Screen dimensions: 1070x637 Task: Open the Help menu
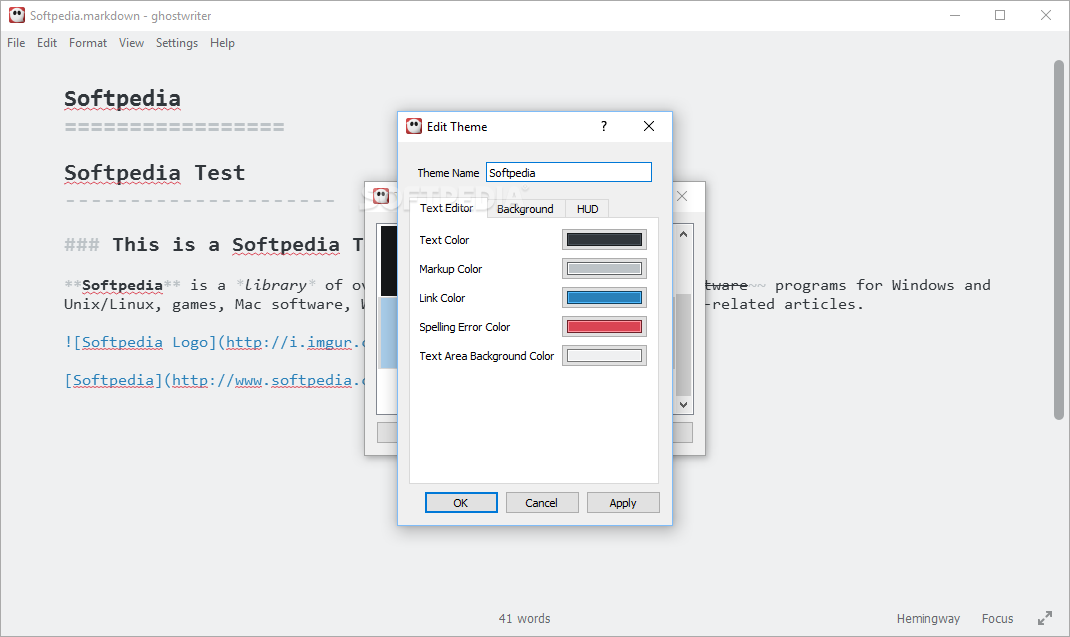tap(222, 43)
